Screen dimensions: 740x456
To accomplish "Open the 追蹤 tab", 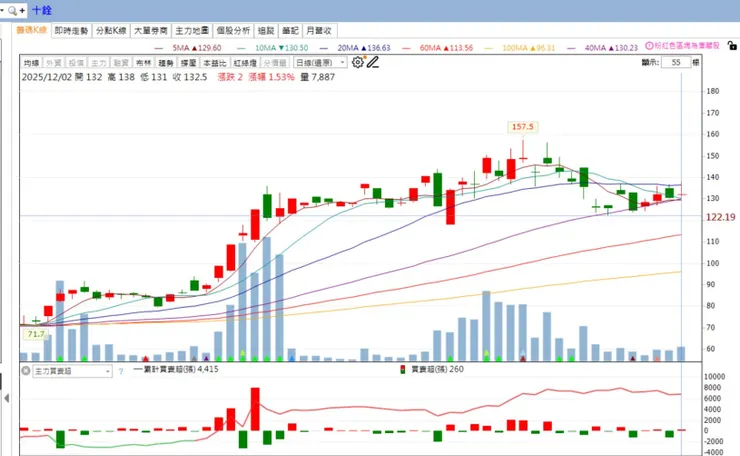I will (266, 31).
